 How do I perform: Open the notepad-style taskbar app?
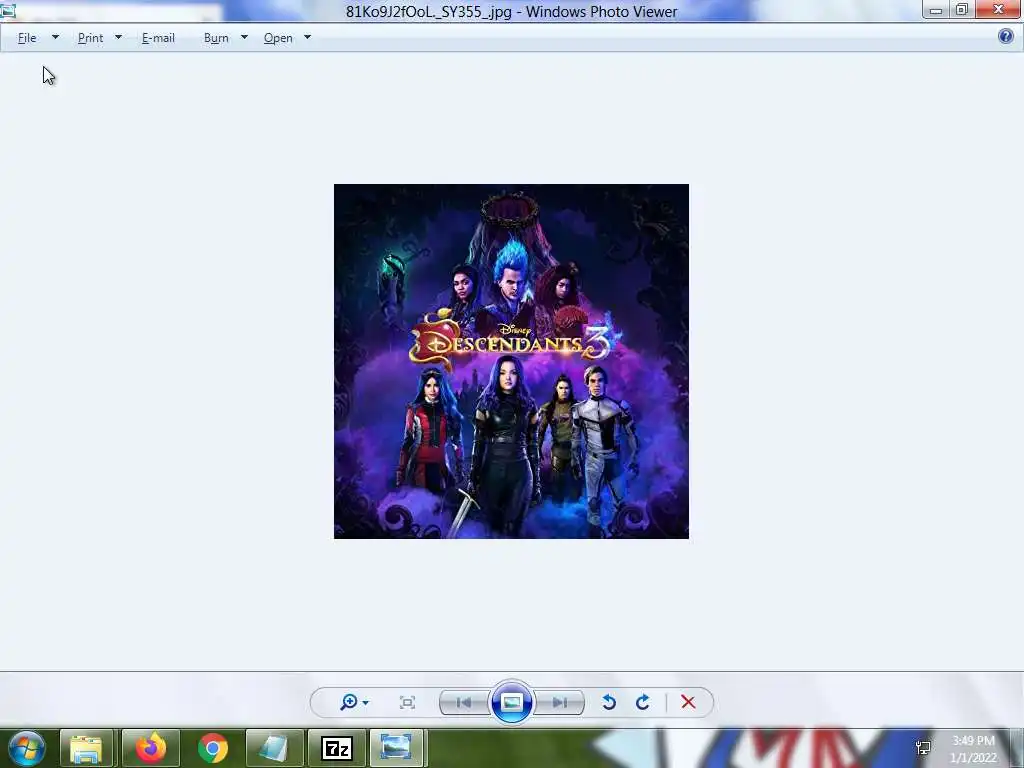click(x=274, y=748)
